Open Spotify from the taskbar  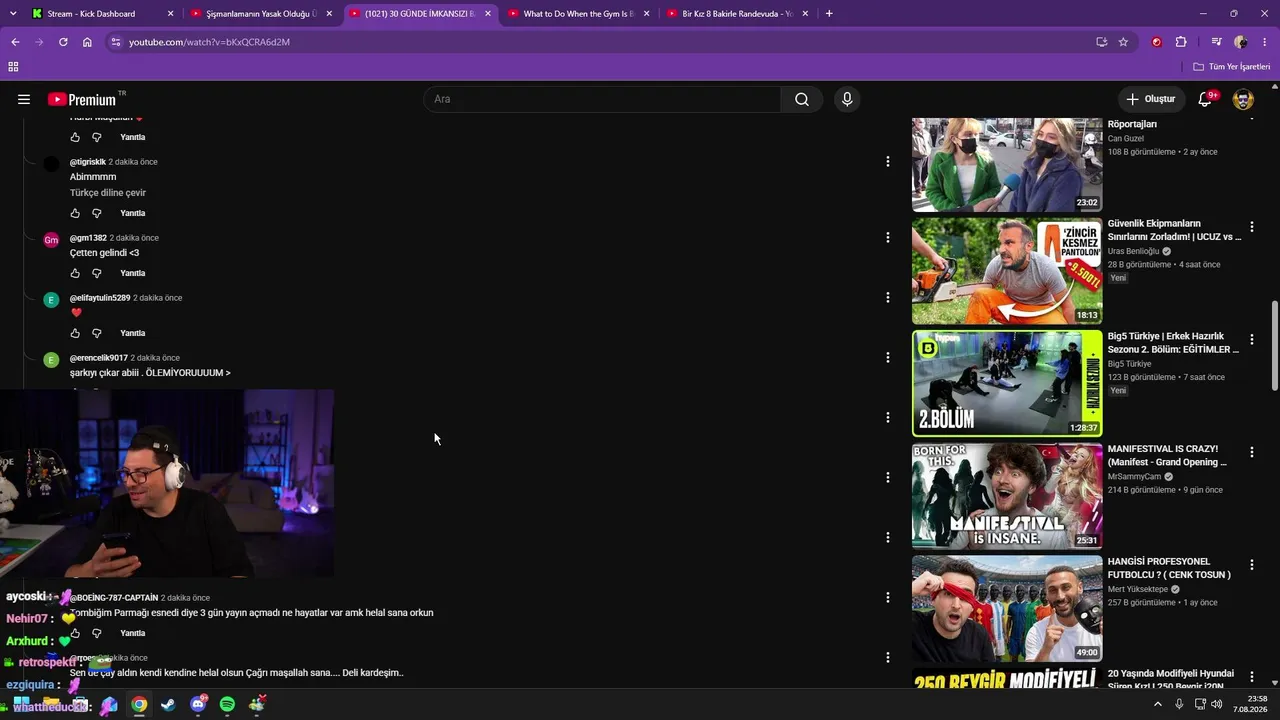click(x=227, y=705)
